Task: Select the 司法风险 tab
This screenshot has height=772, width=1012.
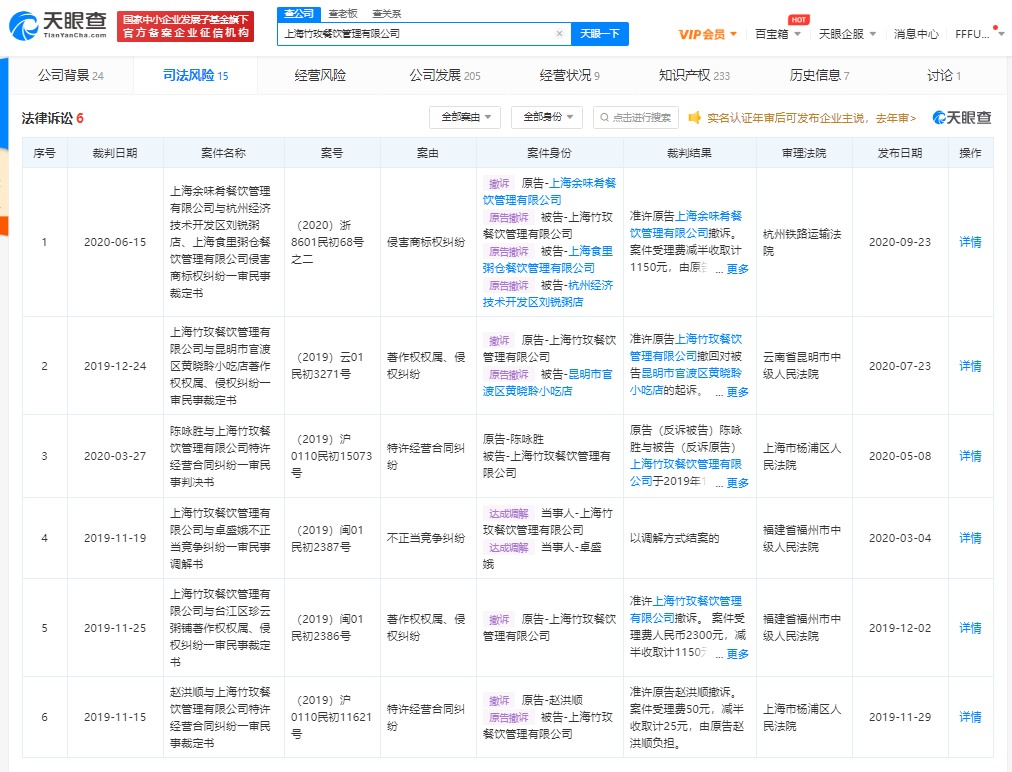Action: 196,76
